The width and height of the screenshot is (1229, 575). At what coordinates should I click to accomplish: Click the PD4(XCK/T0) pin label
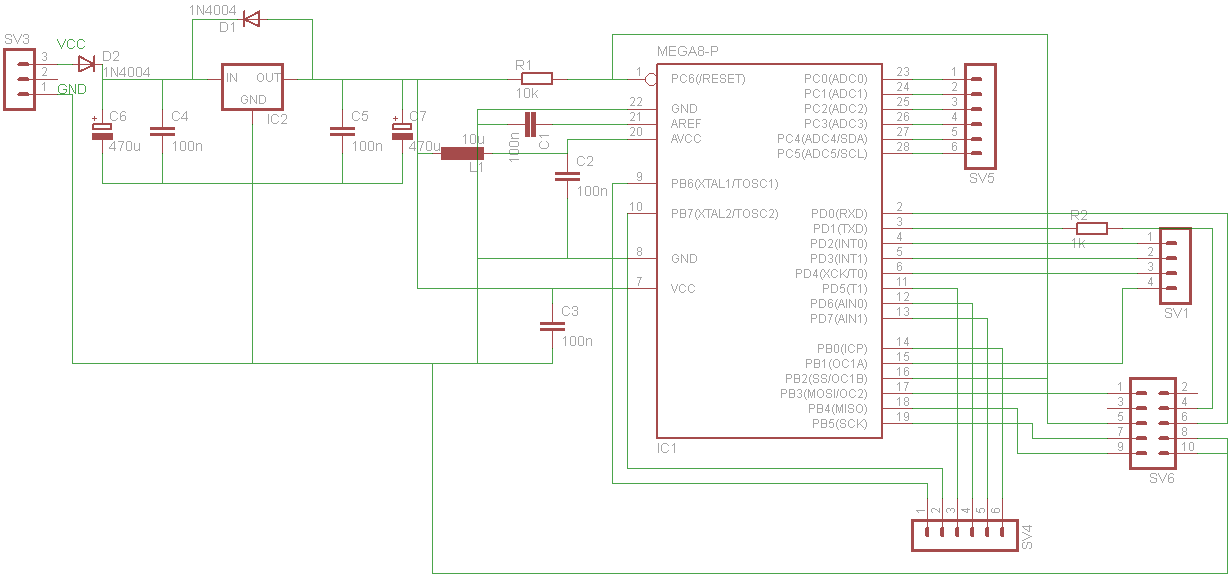[x=832, y=274]
